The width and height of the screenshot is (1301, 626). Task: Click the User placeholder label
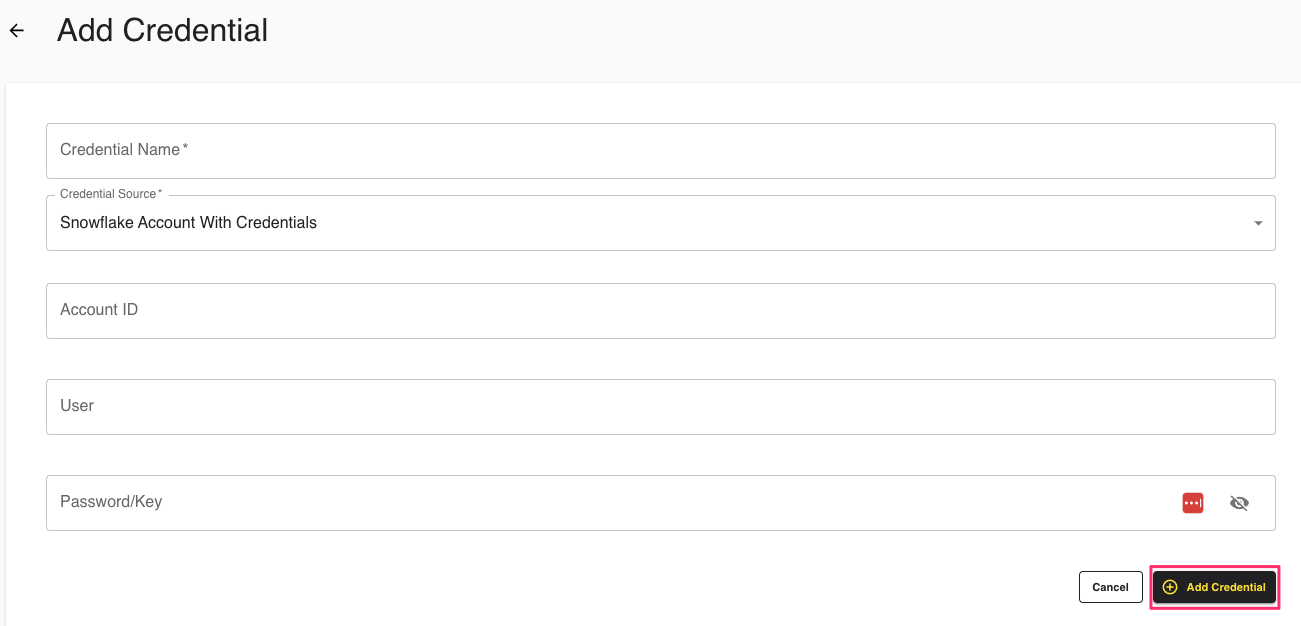(x=77, y=406)
